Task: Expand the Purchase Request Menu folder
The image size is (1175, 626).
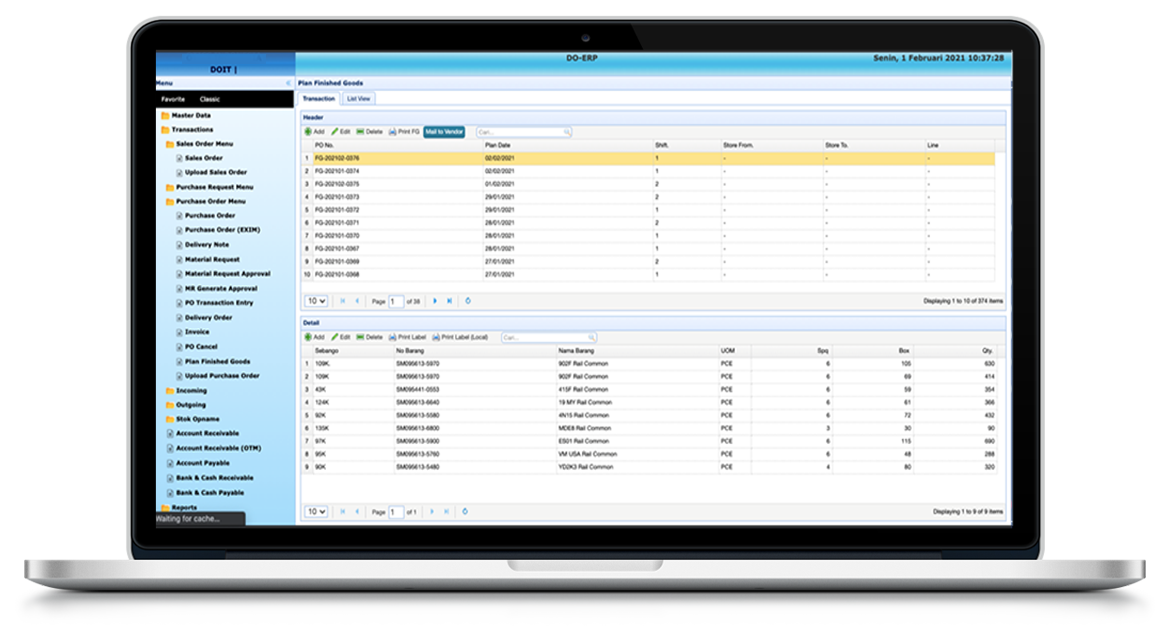Action: coord(214,187)
